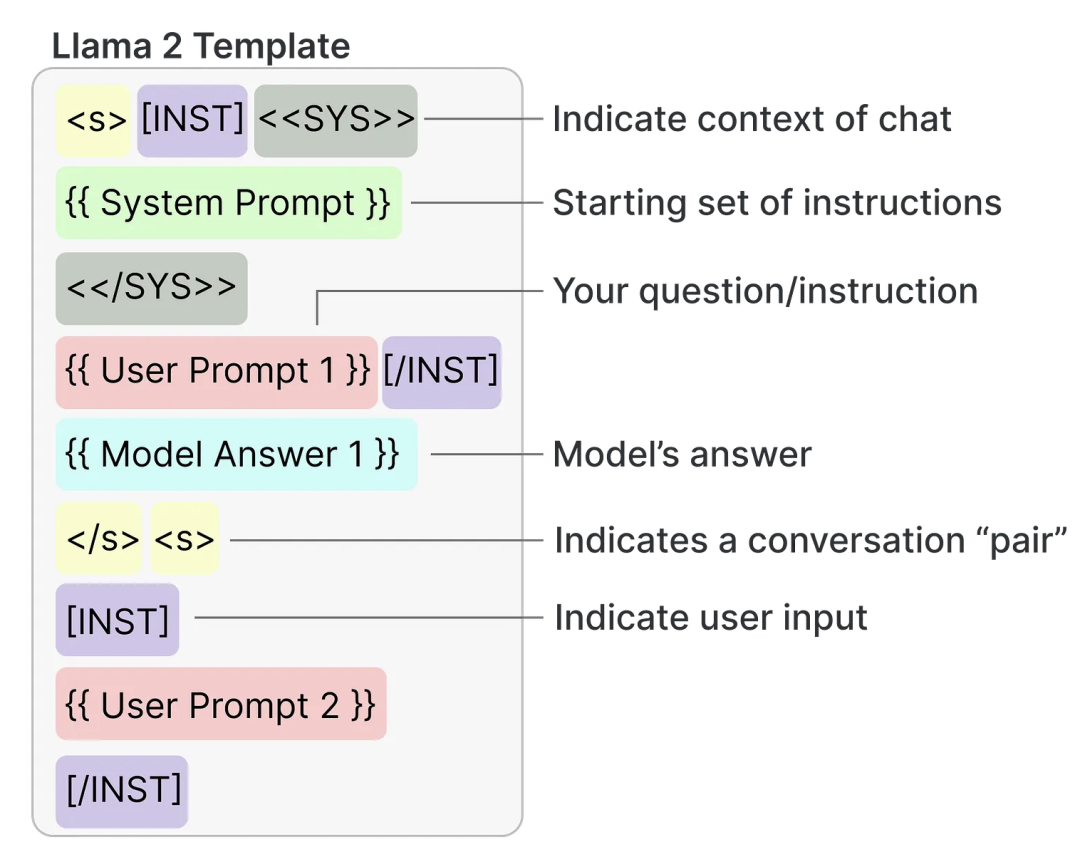Viewport: 1080px width, 852px height.
Task: Click the yellow opening <s> token
Action: point(94,120)
